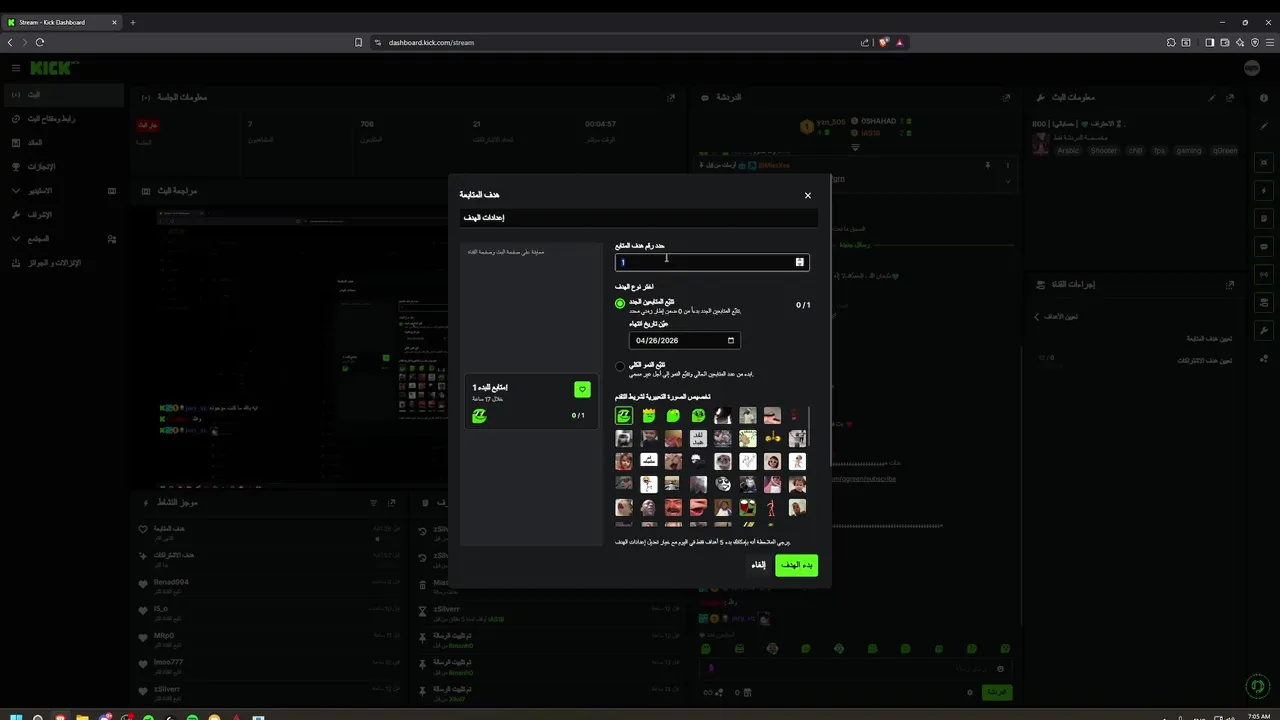Edit stream info with the pencil icon
The height and width of the screenshot is (720, 1280).
tap(1212, 97)
